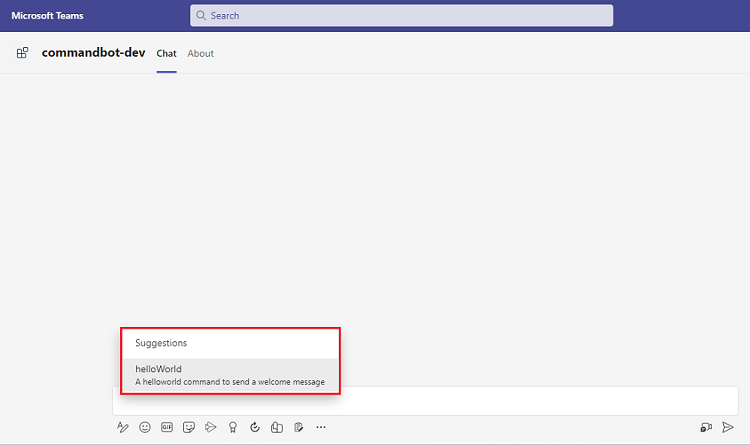The height and width of the screenshot is (445, 750).
Task: Click the Loop components icon
Action: point(255,427)
